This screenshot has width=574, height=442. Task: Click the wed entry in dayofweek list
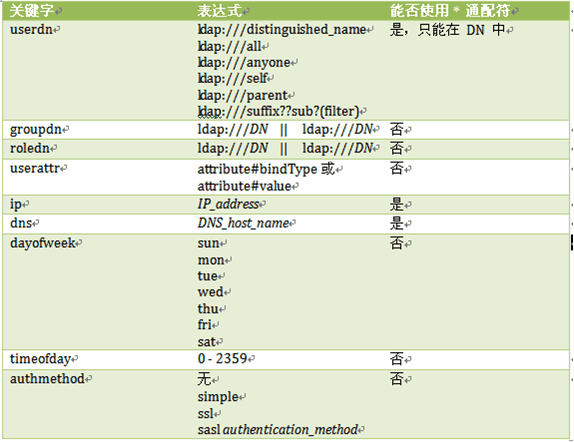(x=210, y=292)
